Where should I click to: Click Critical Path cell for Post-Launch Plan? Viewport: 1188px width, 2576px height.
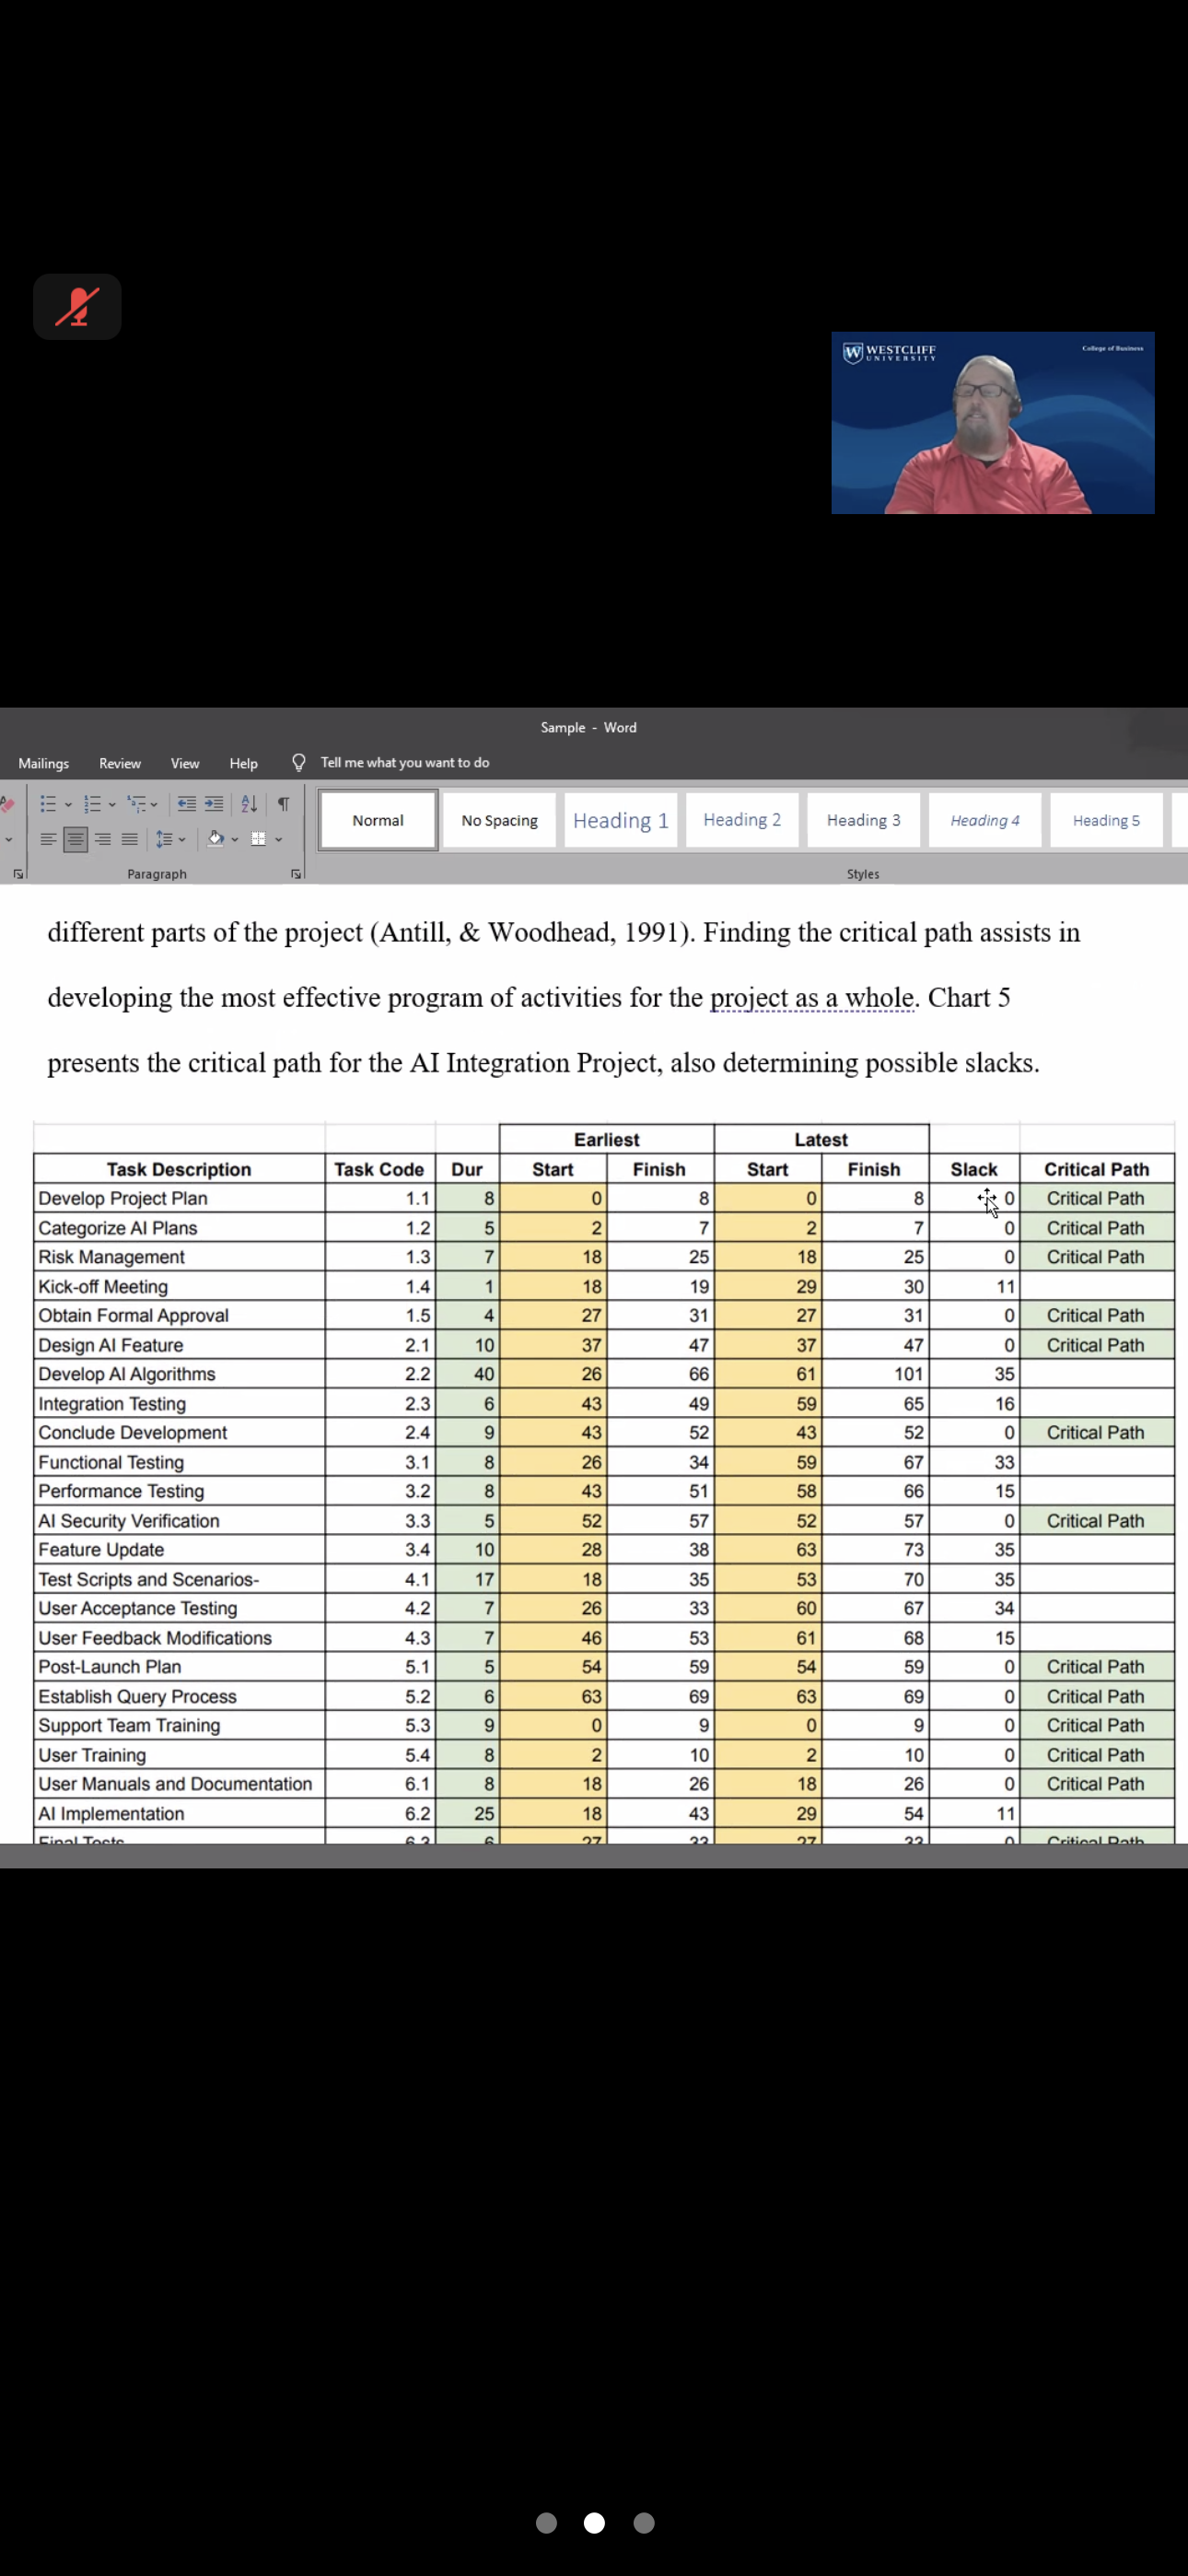(1095, 1667)
